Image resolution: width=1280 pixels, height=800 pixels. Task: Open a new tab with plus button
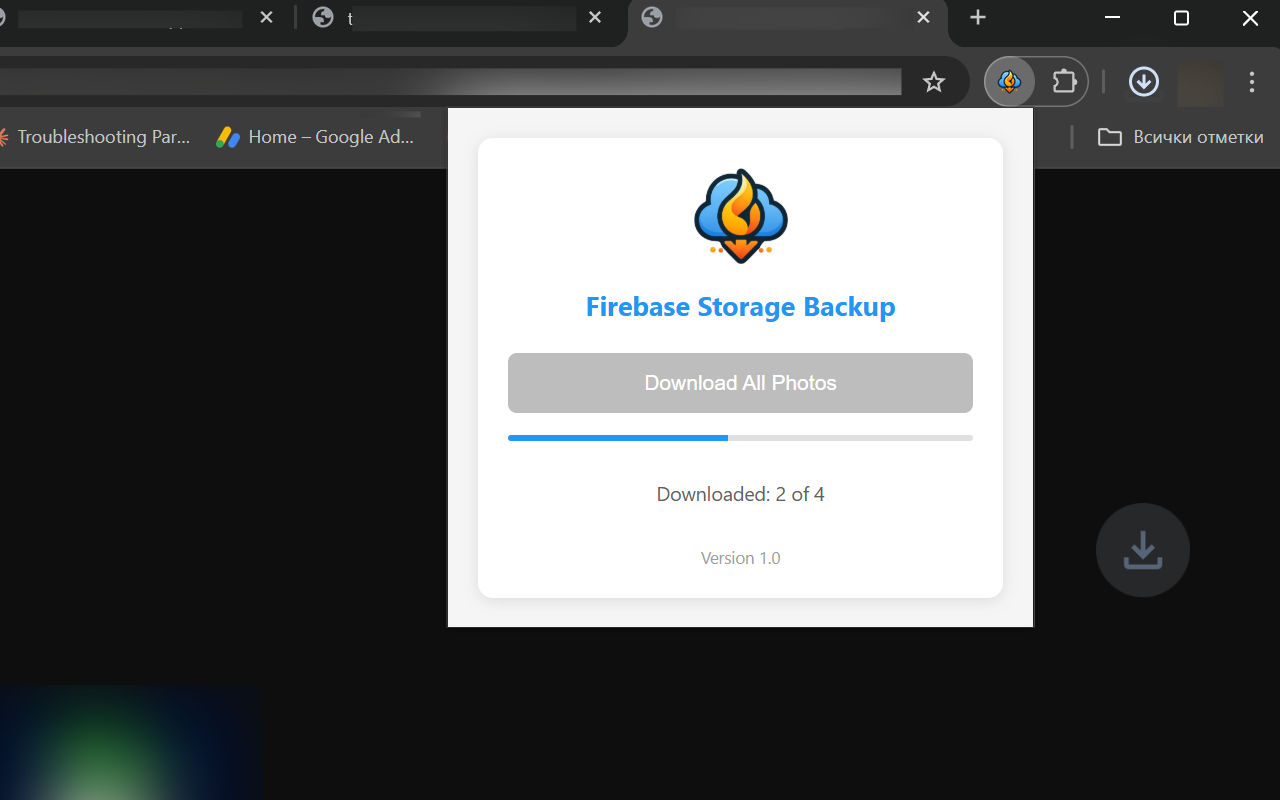point(978,17)
